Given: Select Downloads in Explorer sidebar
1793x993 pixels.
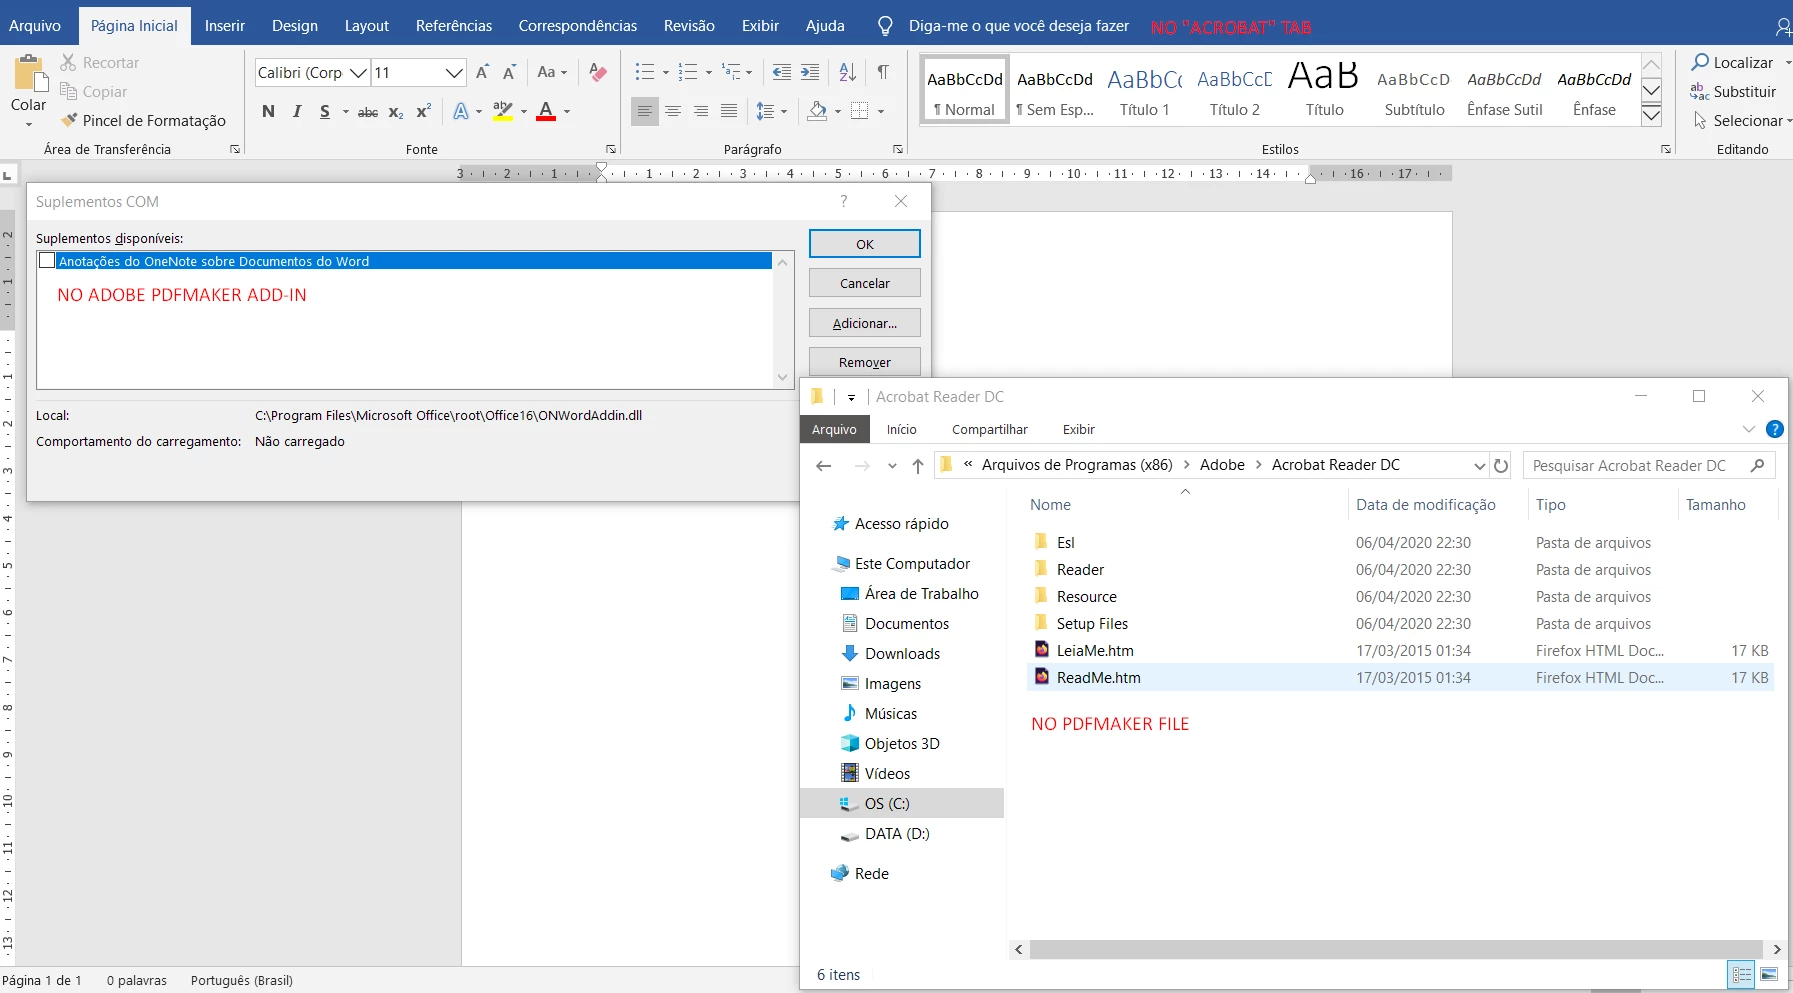Looking at the screenshot, I should (903, 654).
